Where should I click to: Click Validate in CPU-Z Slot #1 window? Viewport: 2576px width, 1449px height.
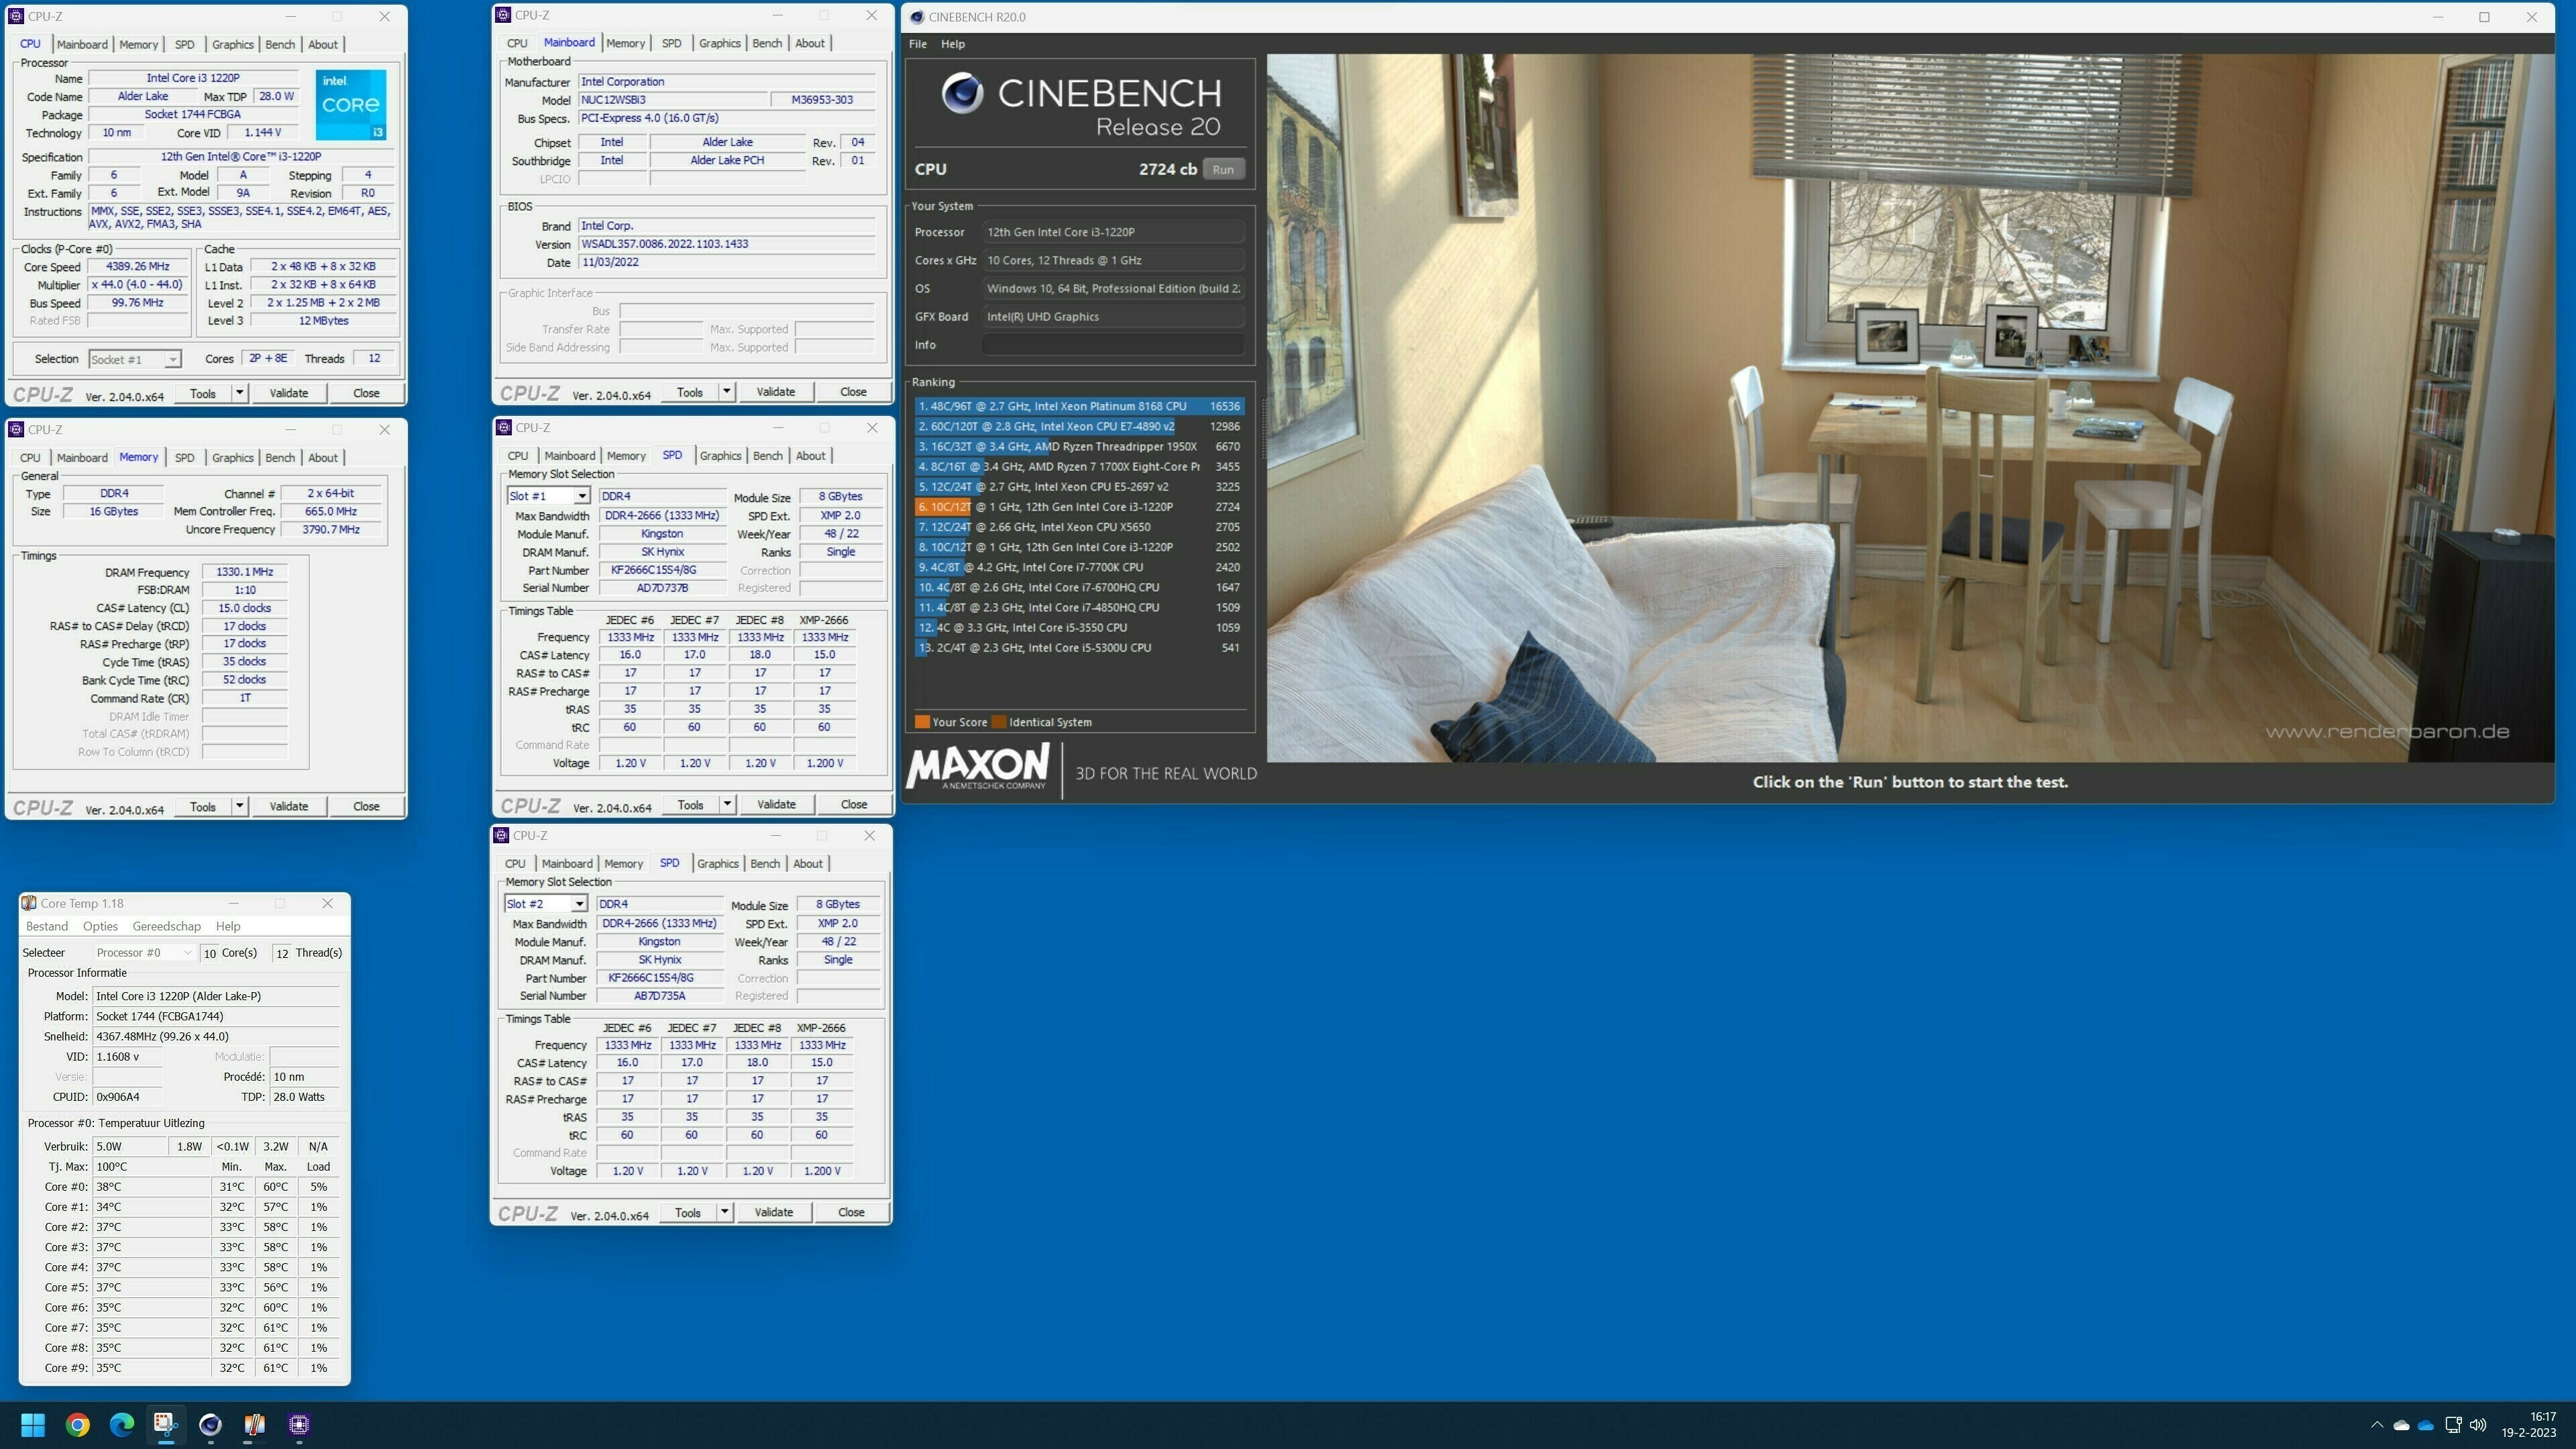pos(776,804)
